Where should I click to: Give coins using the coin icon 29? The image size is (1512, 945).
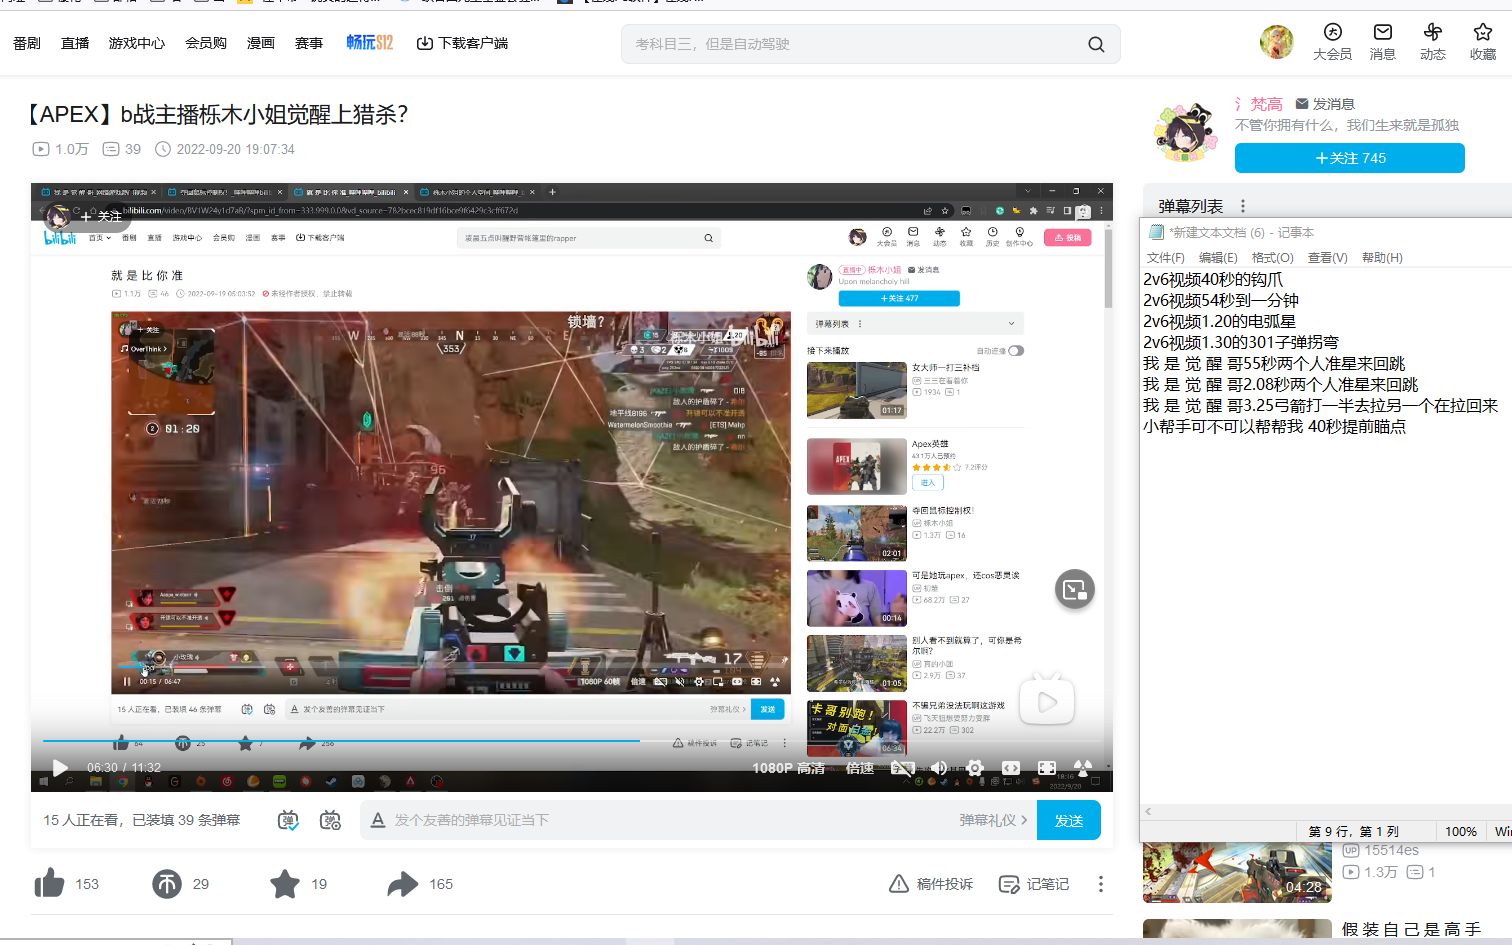(167, 884)
